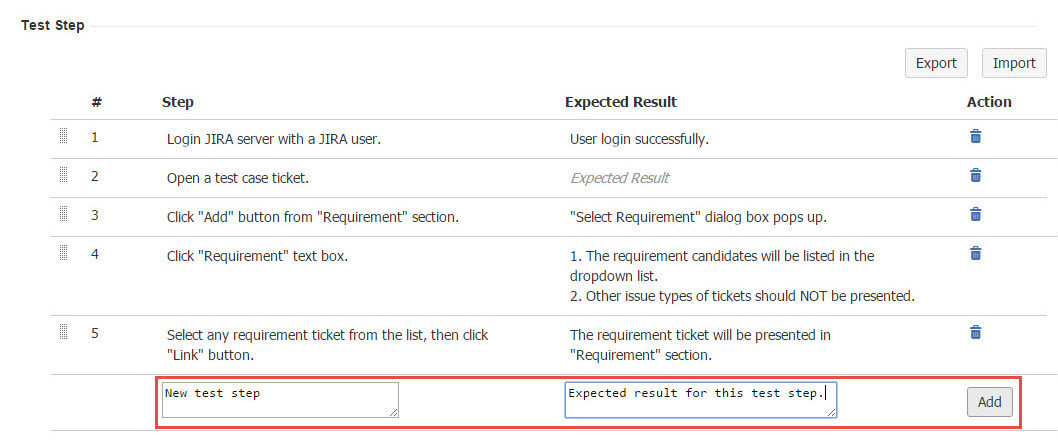This screenshot has width=1058, height=448.
Task: Click the drag grip on step 4
Action: [x=64, y=253]
